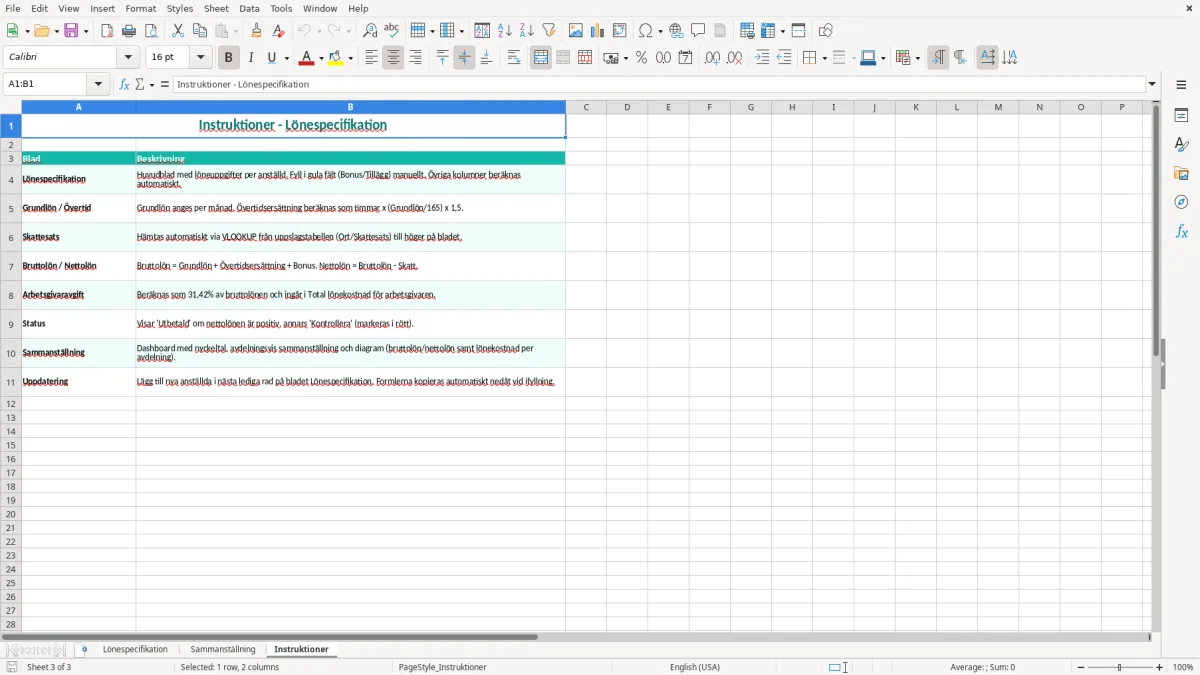Open the Styles menu
The width and height of the screenshot is (1200, 675).
click(x=180, y=8)
